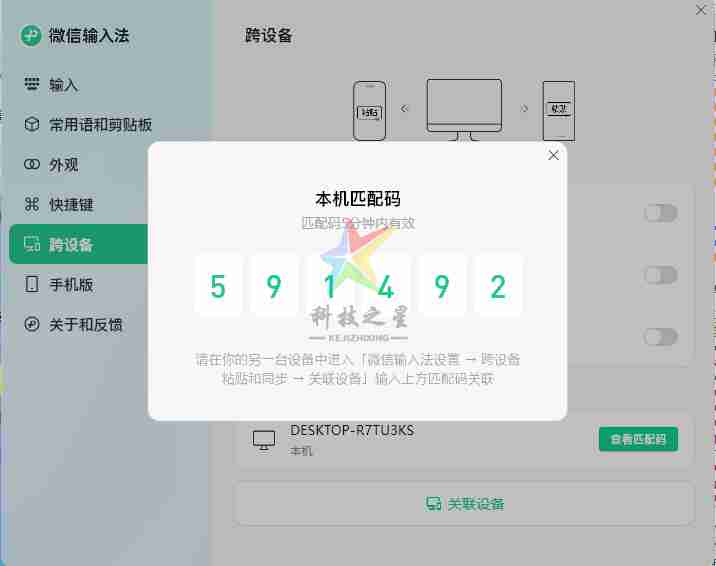716x566 pixels.
Task: Click the 关联设备 button
Action: point(465,503)
